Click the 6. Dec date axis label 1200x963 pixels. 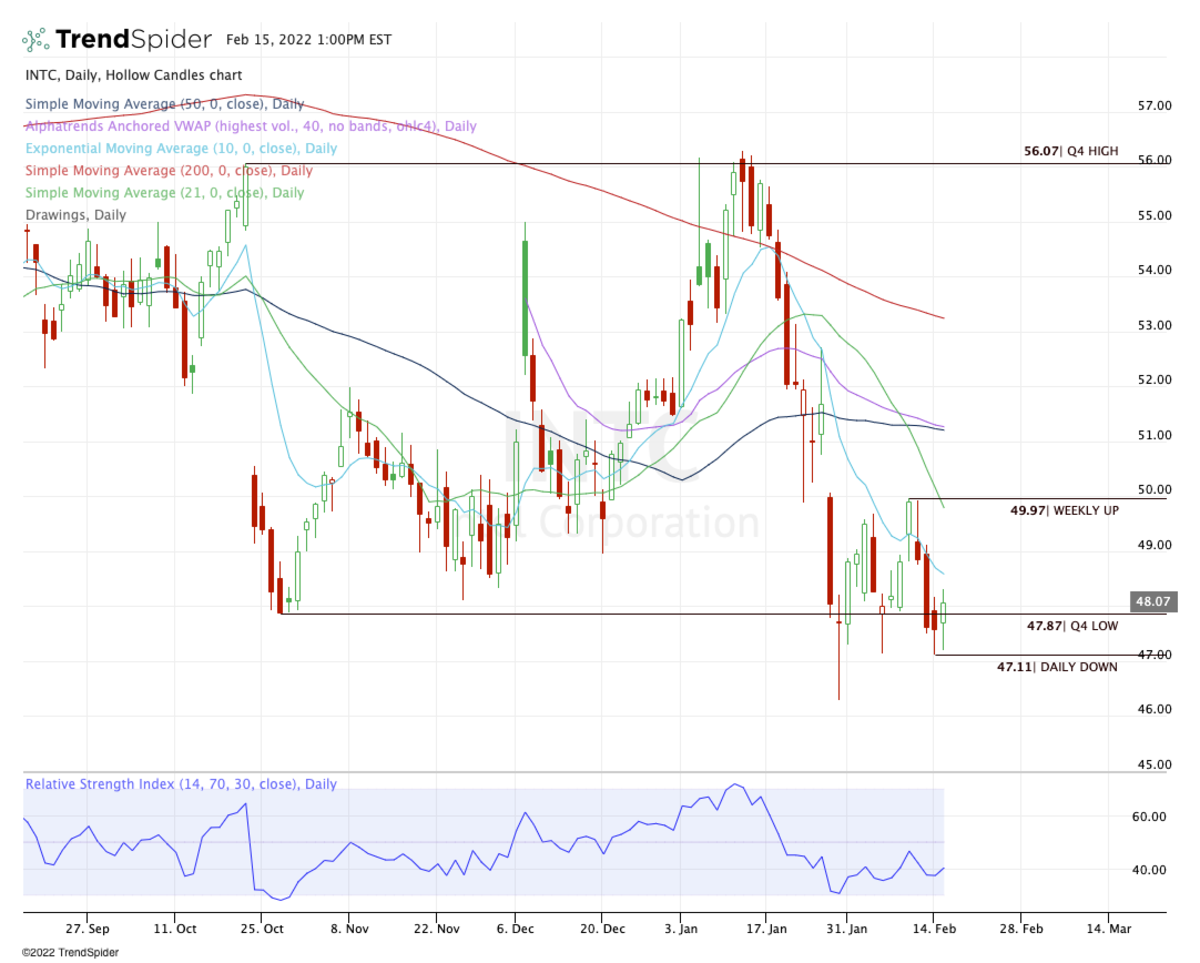pyautogui.click(x=514, y=929)
